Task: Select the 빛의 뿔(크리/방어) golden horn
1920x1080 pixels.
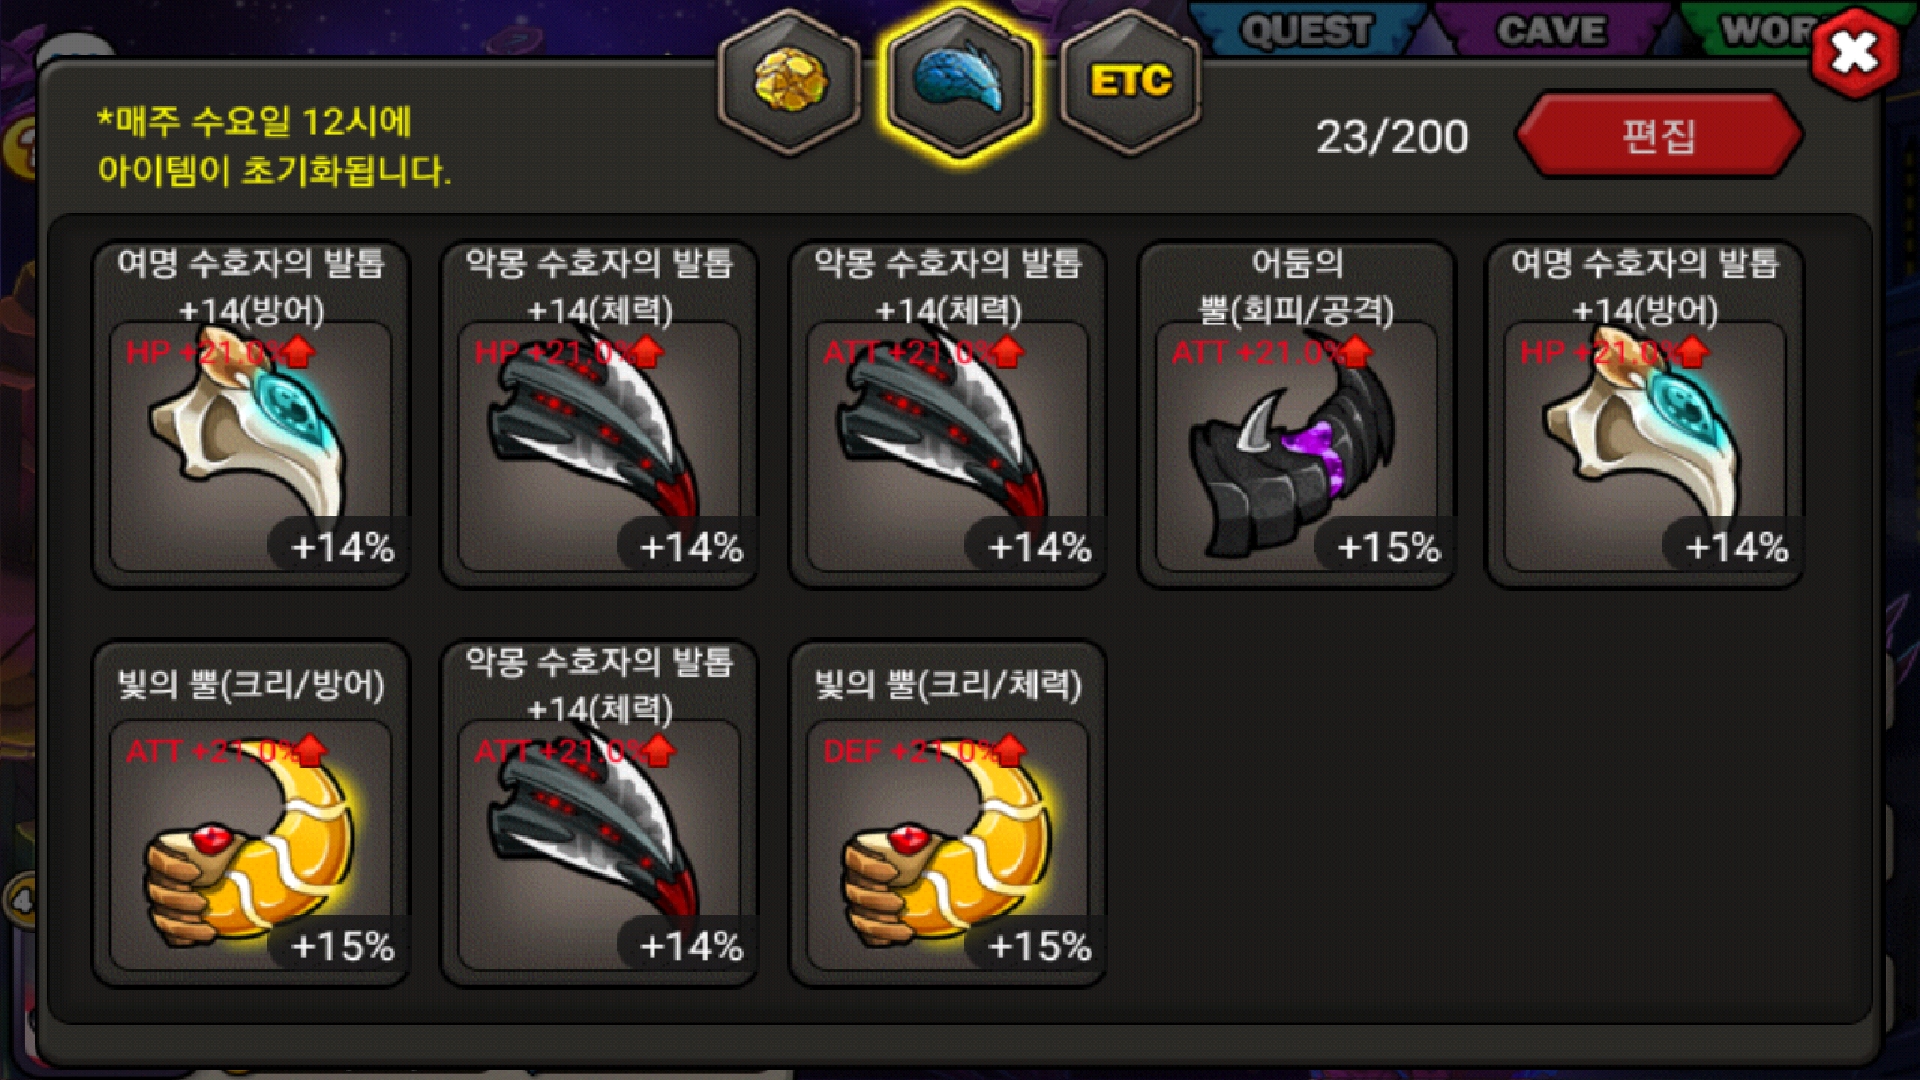Action: click(x=251, y=813)
